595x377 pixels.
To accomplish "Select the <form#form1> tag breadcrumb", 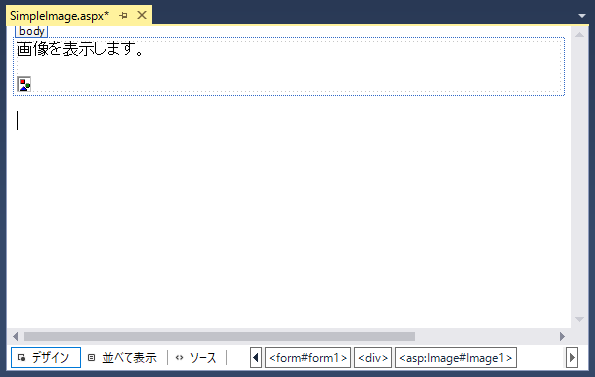I will point(308,358).
